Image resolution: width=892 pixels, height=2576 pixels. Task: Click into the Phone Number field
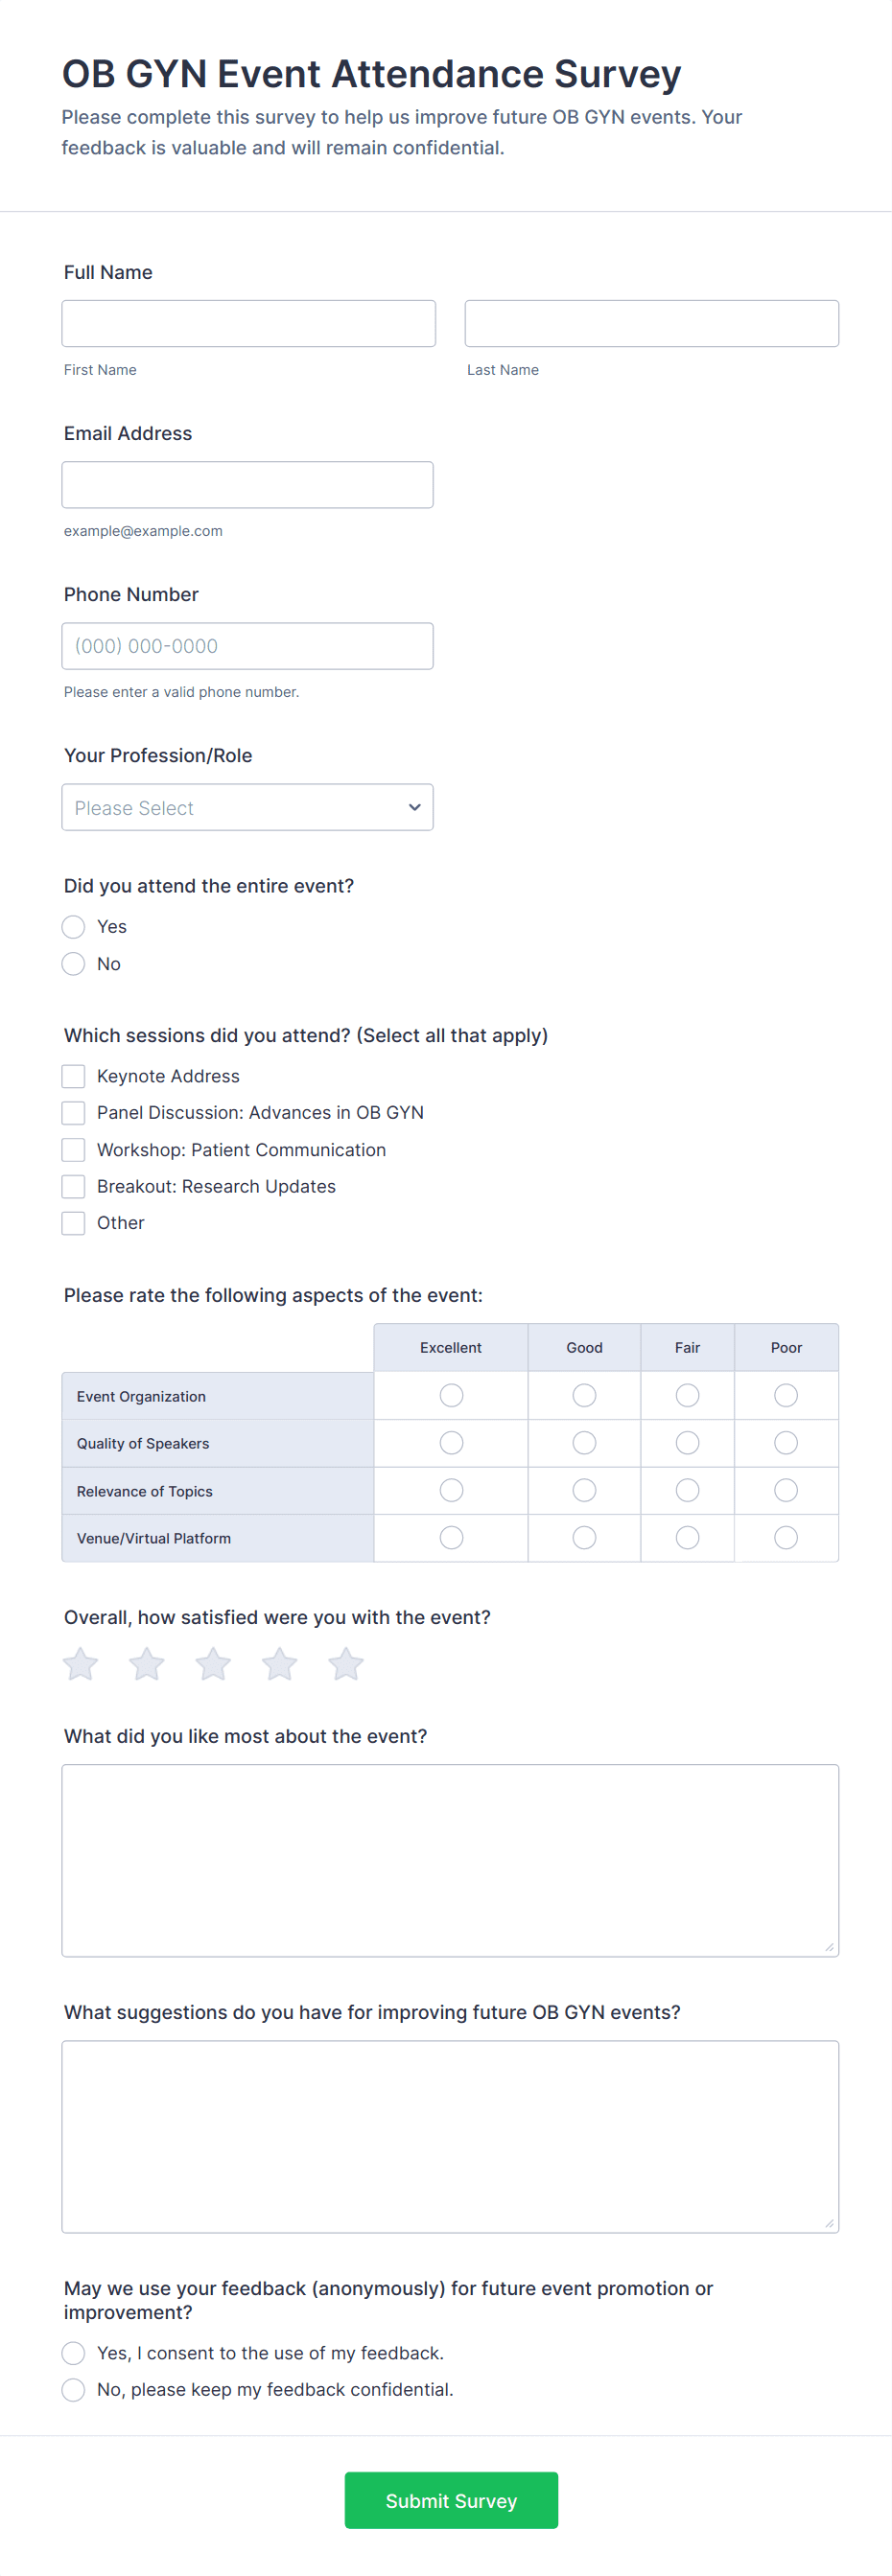[247, 646]
